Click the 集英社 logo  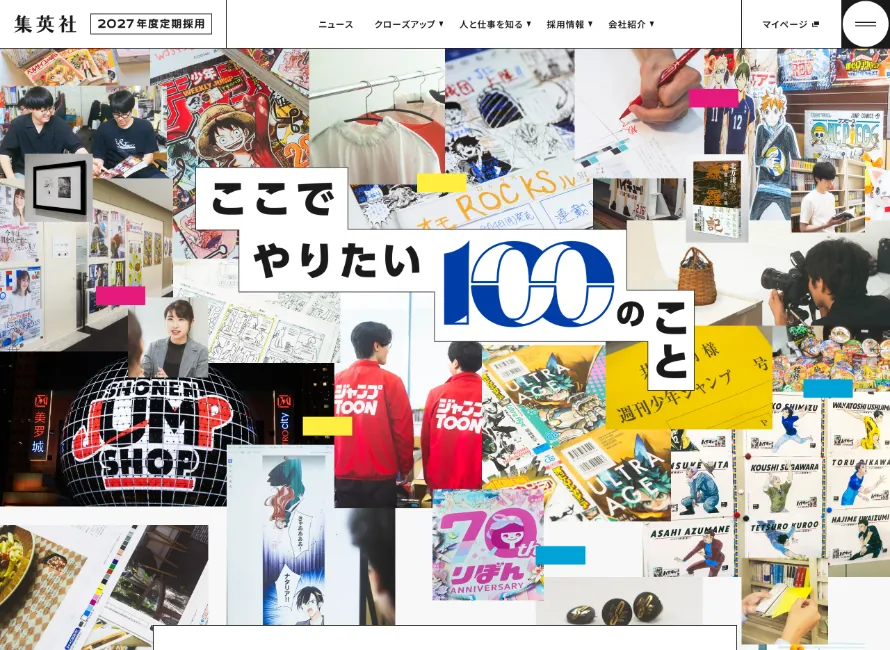(x=45, y=24)
